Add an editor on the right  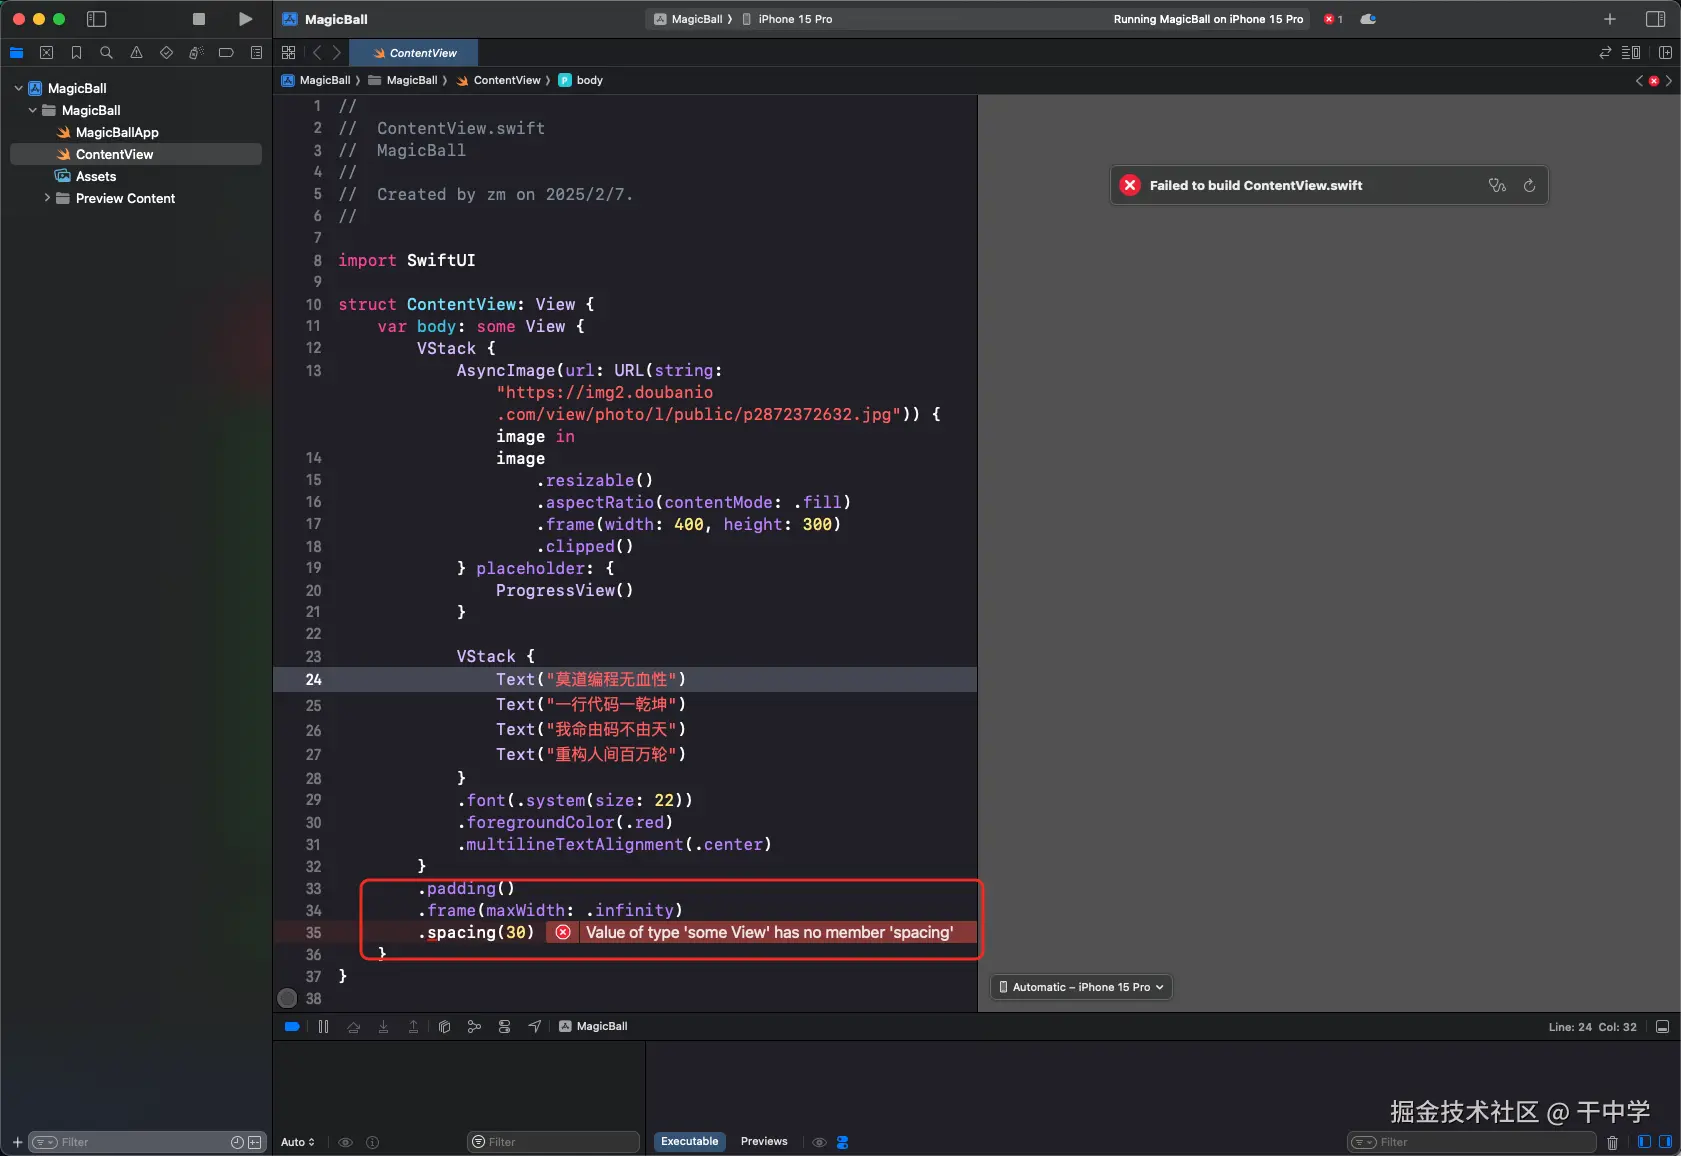[x=1665, y=53]
